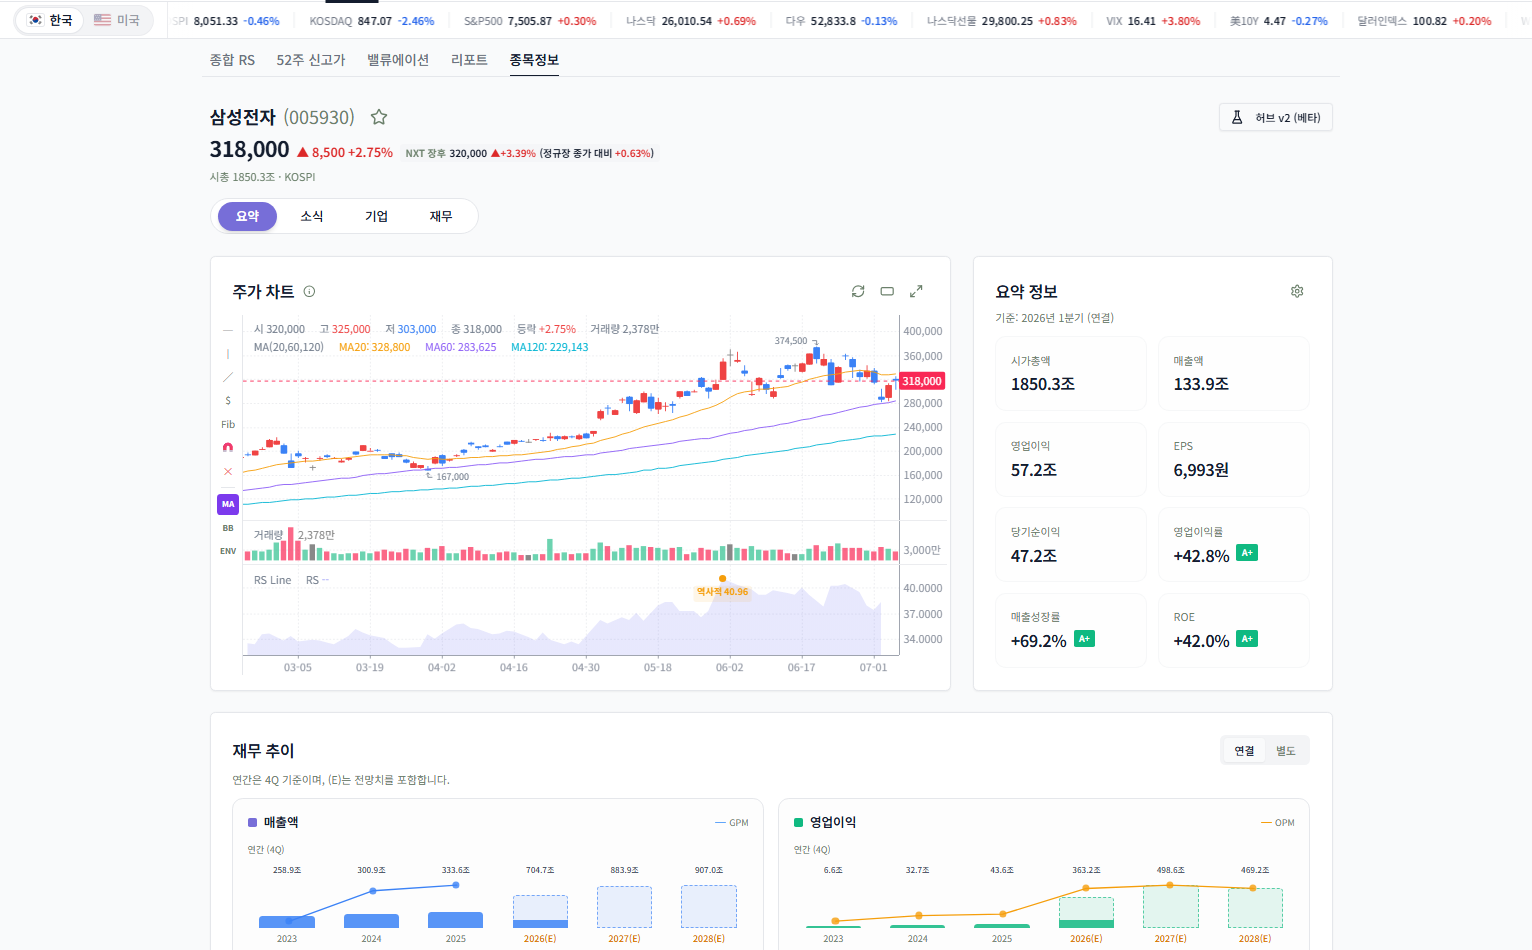Screen dimensions: 1532x950
Task: Click the 시가총액 1850.3조 card
Action: [1071, 374]
